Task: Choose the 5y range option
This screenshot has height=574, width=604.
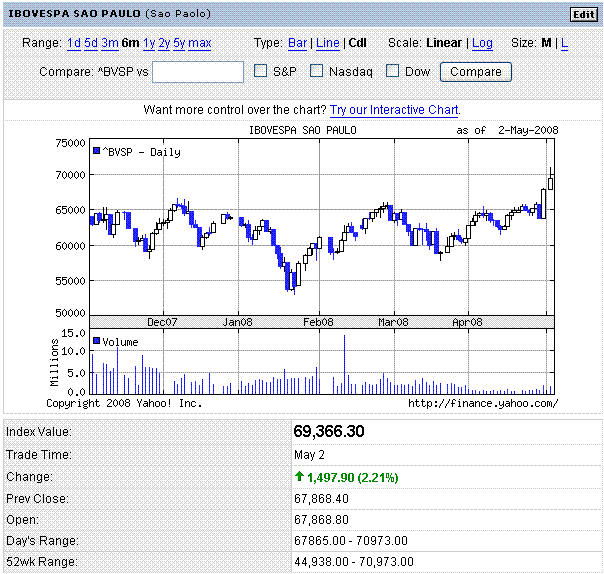Action: 179,43
